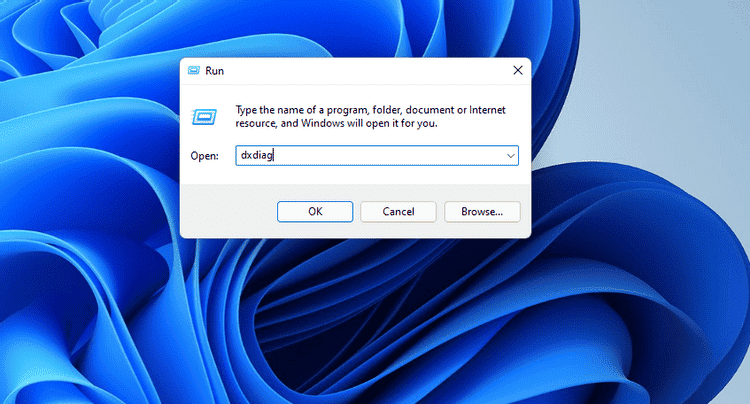750x404 pixels.
Task: Close the Run dialog with X
Action: (518, 70)
